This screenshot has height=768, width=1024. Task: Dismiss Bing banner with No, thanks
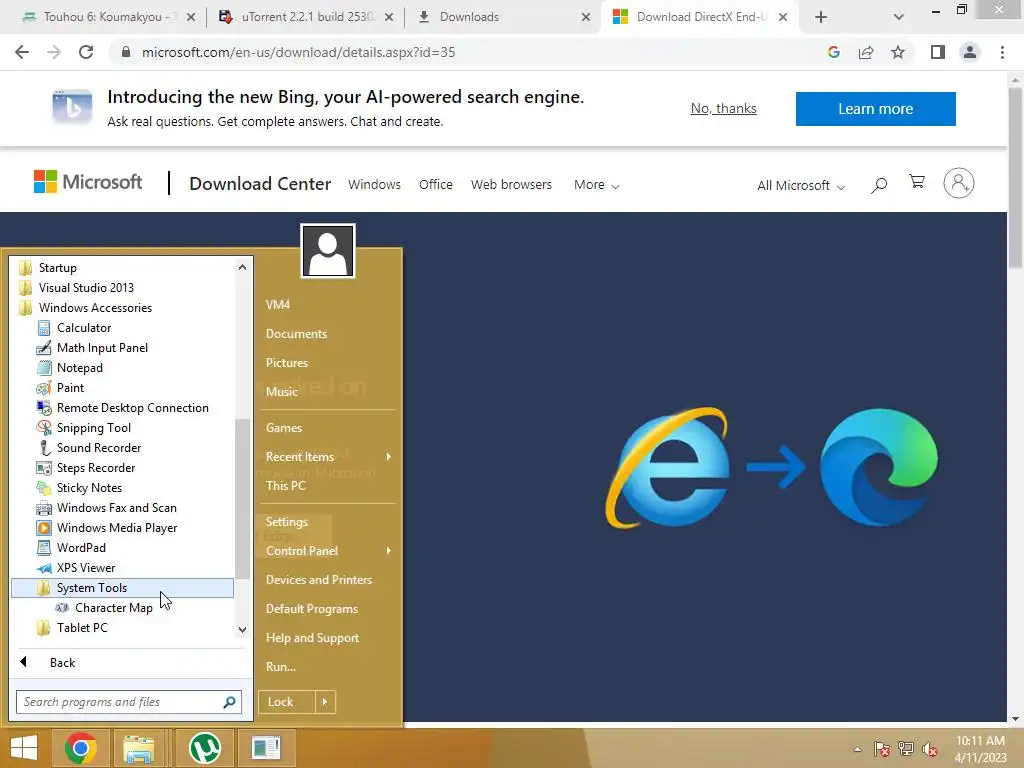(723, 108)
